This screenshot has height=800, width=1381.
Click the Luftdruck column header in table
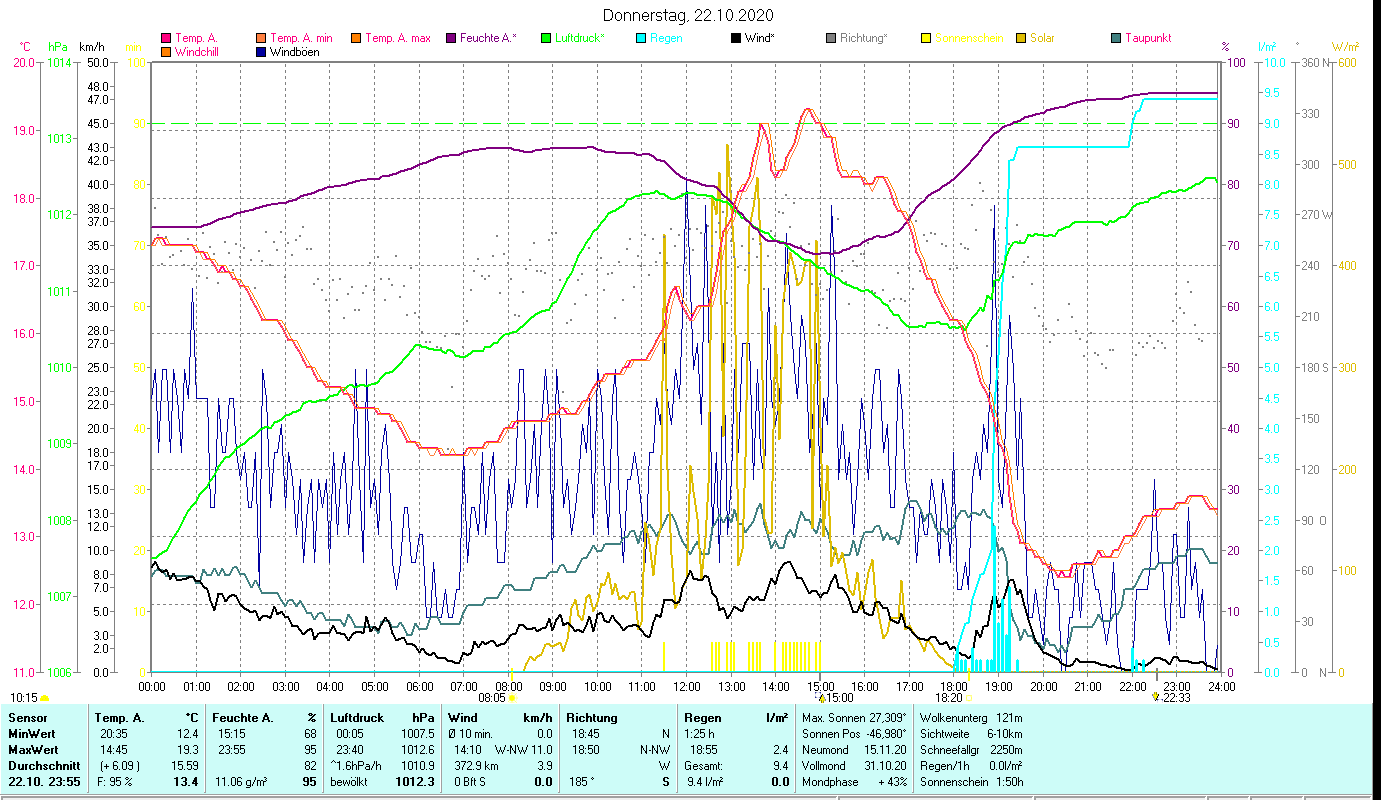pos(358,718)
